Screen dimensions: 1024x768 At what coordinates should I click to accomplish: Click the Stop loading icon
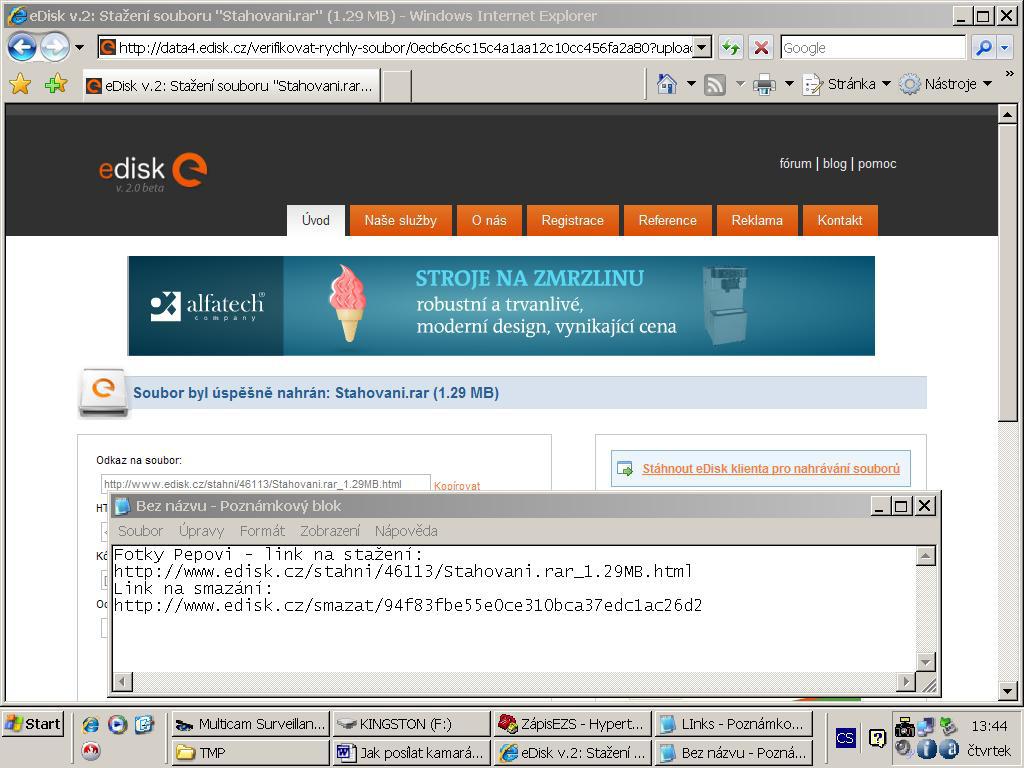(x=761, y=47)
